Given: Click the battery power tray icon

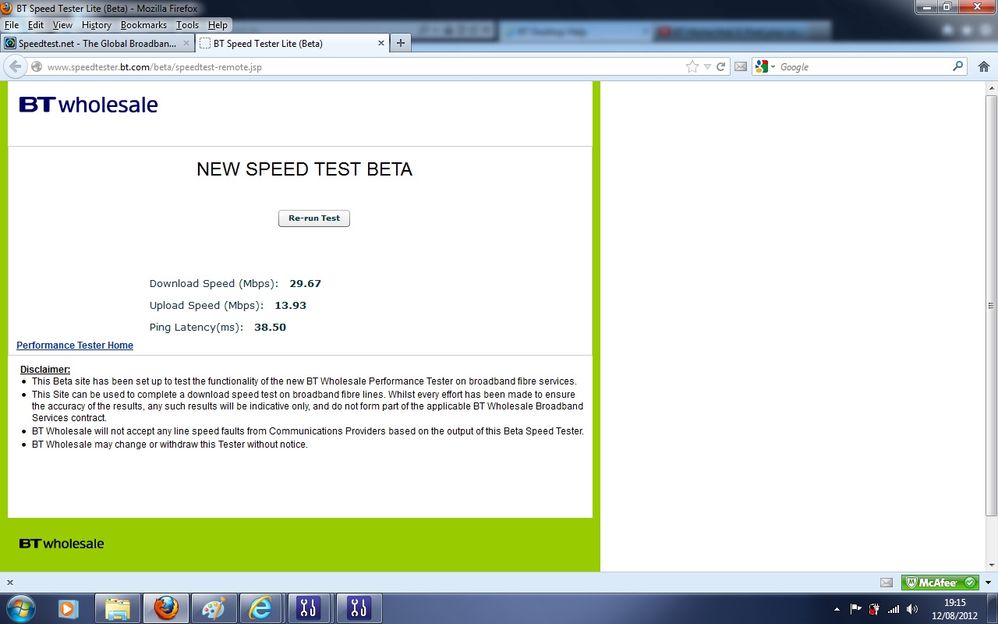Looking at the screenshot, I should pyautogui.click(x=875, y=609).
